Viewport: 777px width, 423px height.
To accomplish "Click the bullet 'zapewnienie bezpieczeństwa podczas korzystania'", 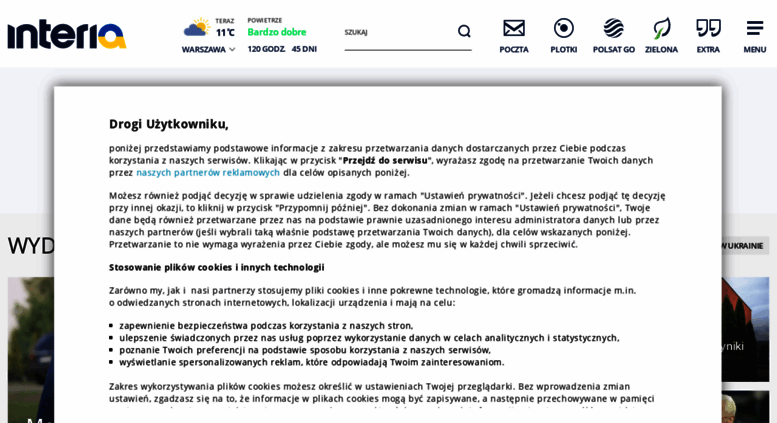I will pyautogui.click(x=266, y=325).
